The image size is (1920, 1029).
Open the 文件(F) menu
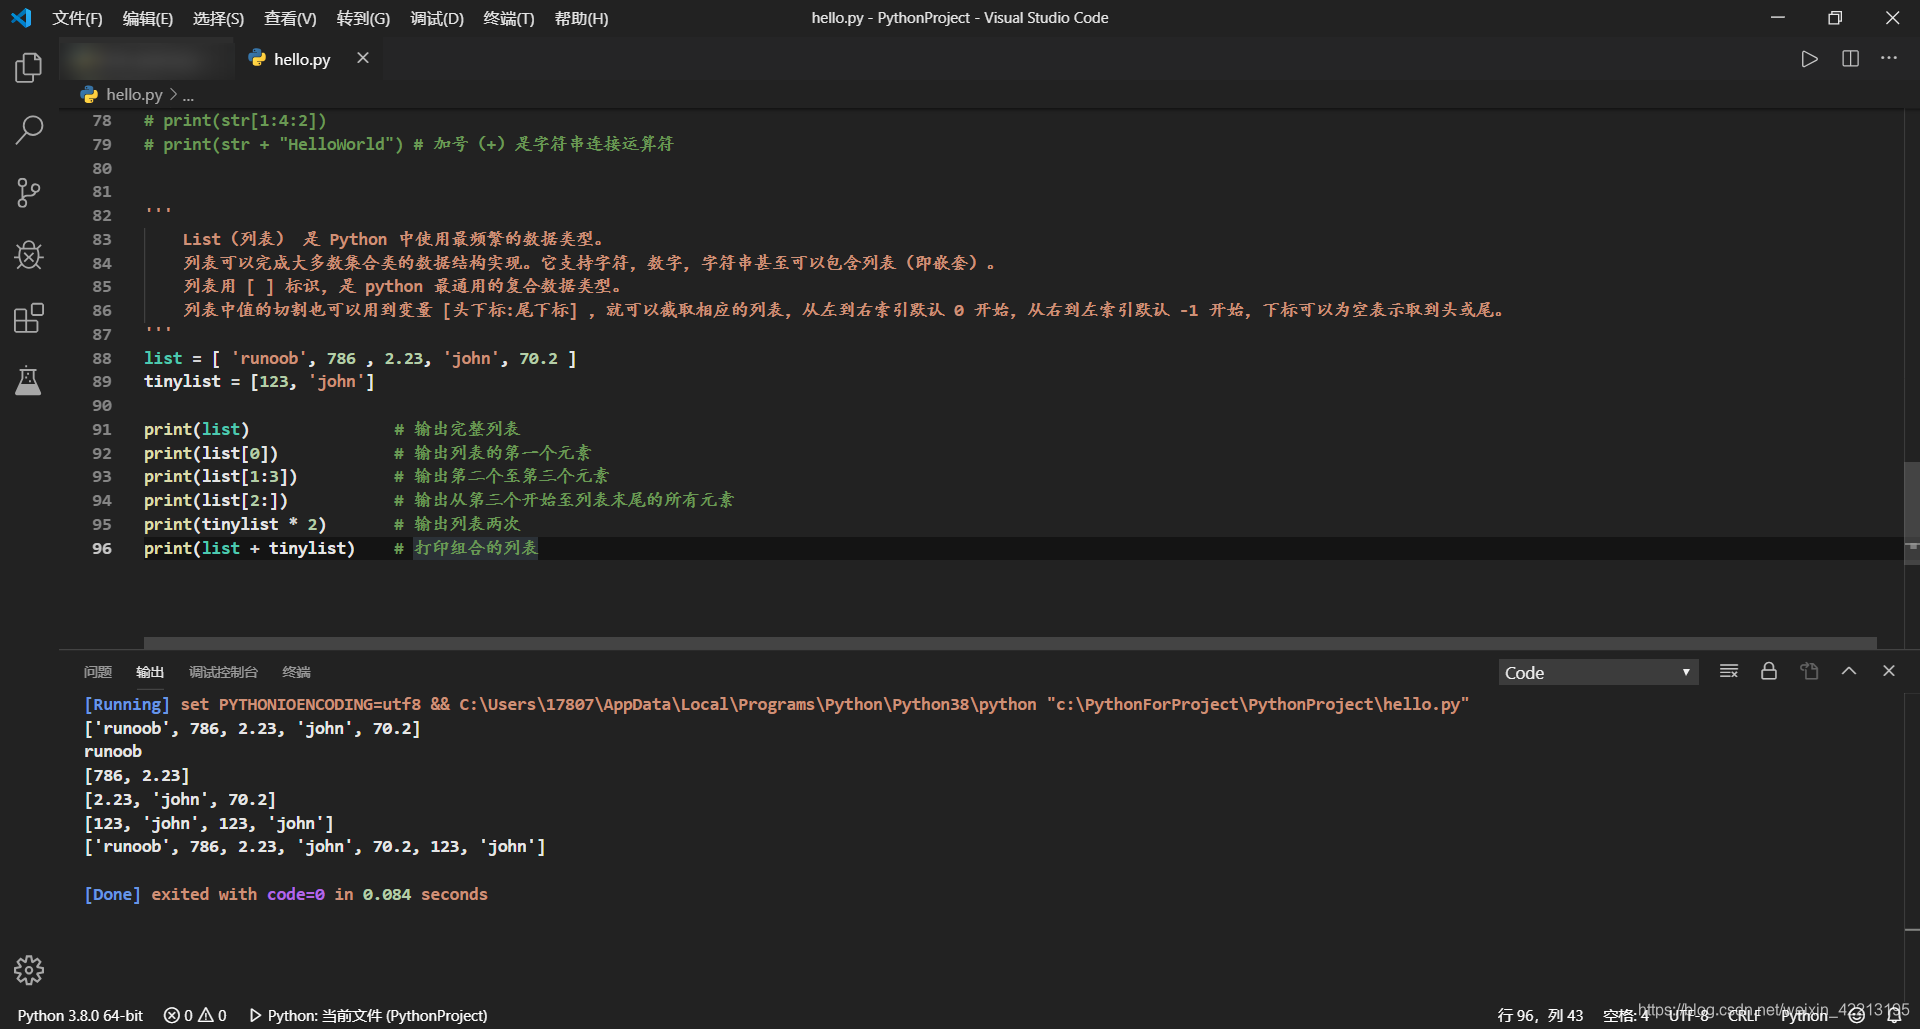78,18
